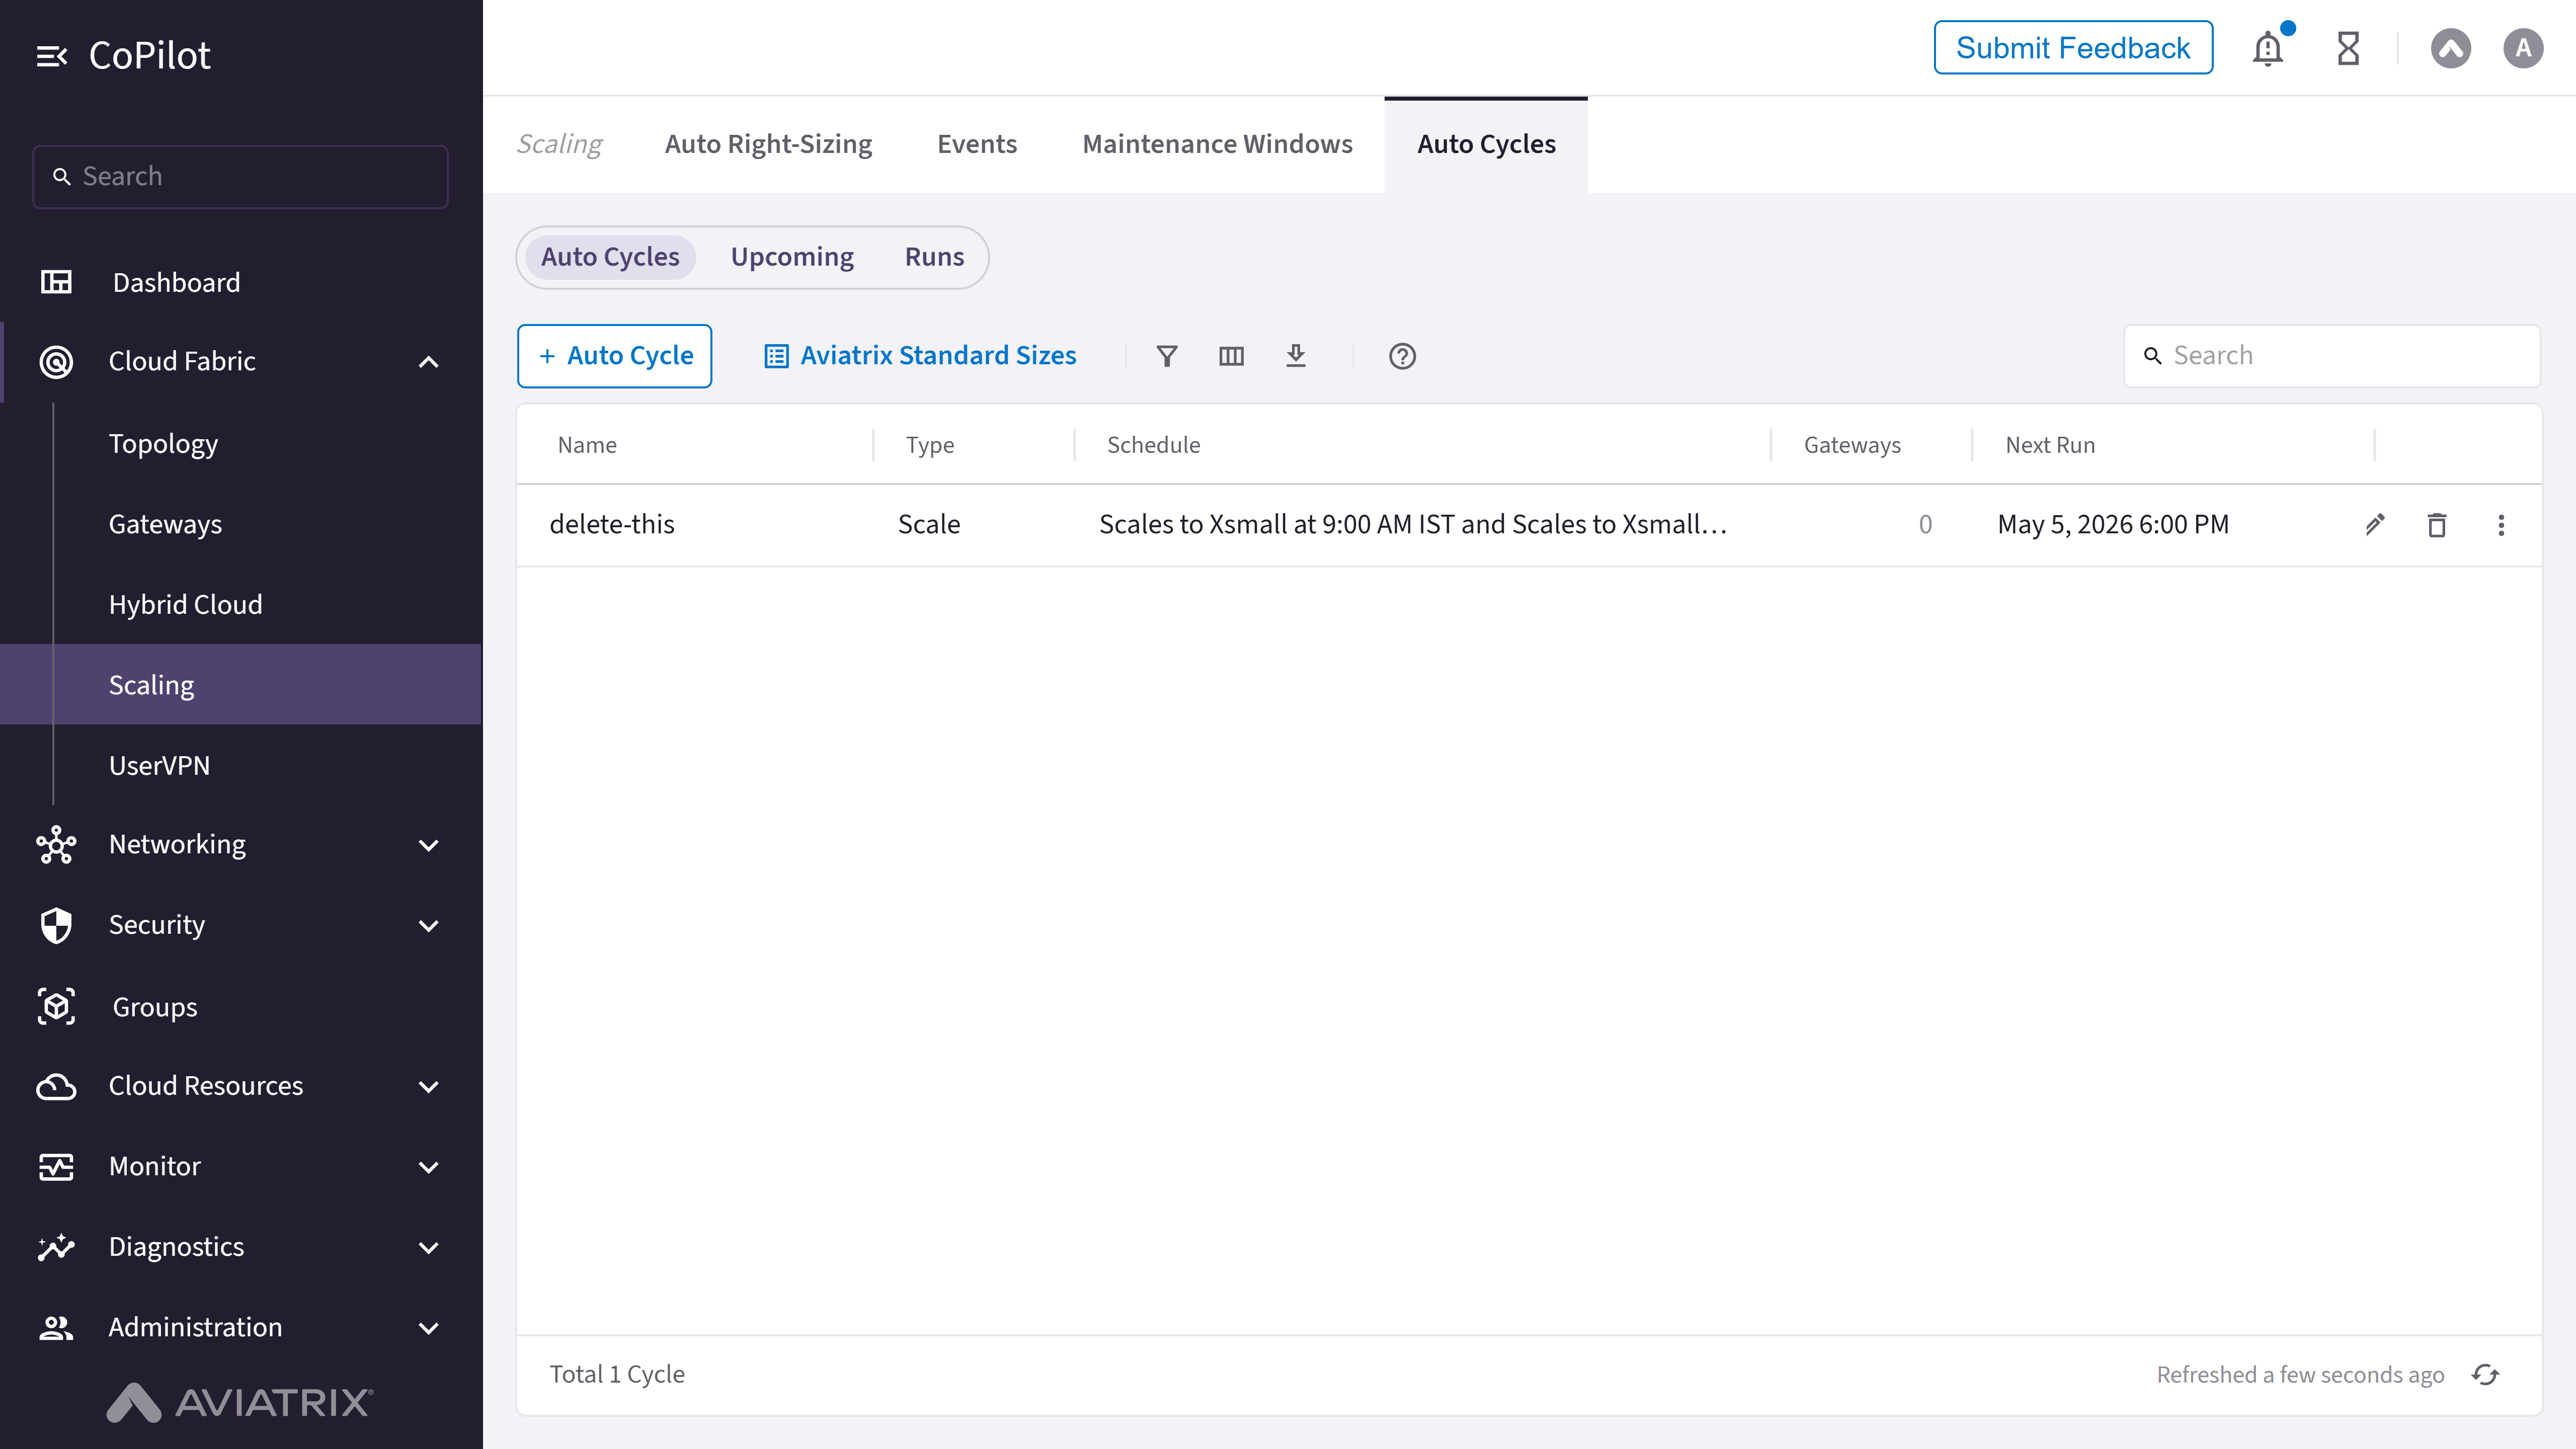2576x1449 pixels.
Task: Focus the table Search field
Action: [x=2332, y=356]
